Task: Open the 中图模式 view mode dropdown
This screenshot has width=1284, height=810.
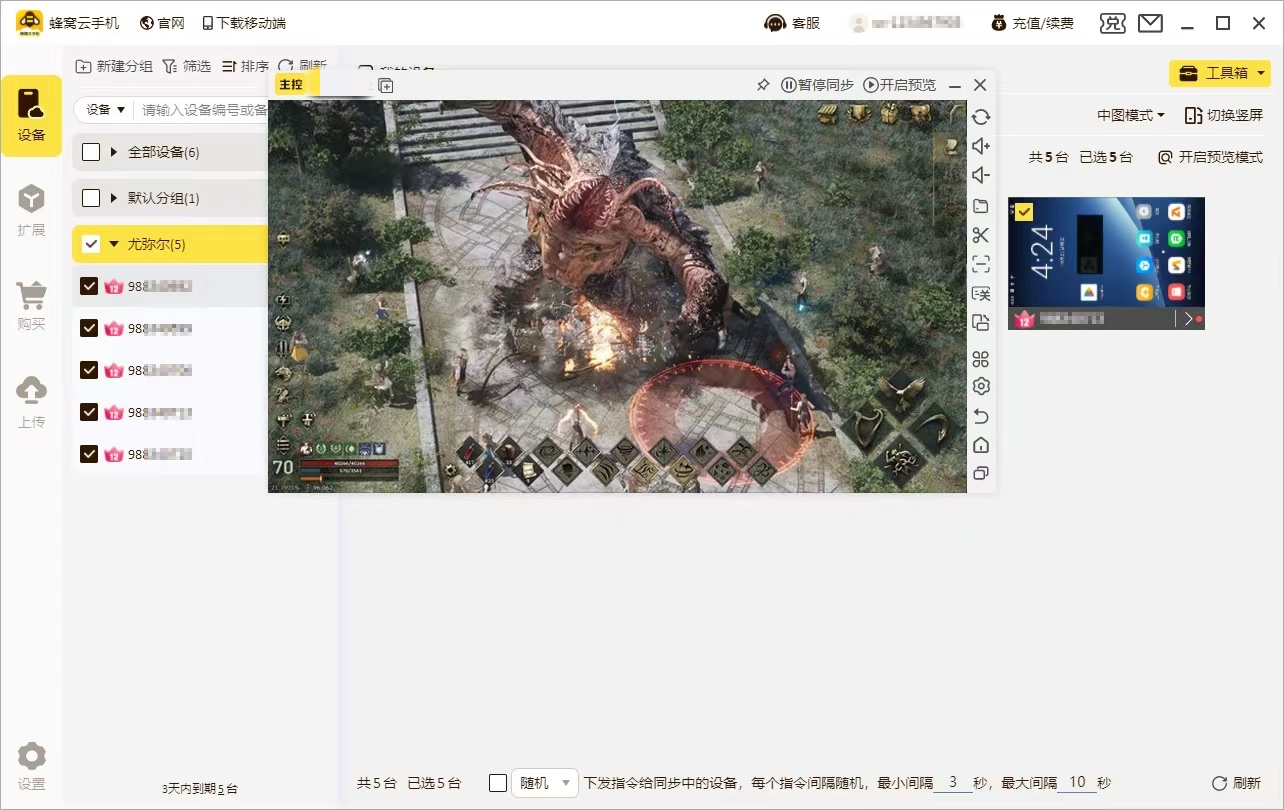Action: pyautogui.click(x=1130, y=115)
